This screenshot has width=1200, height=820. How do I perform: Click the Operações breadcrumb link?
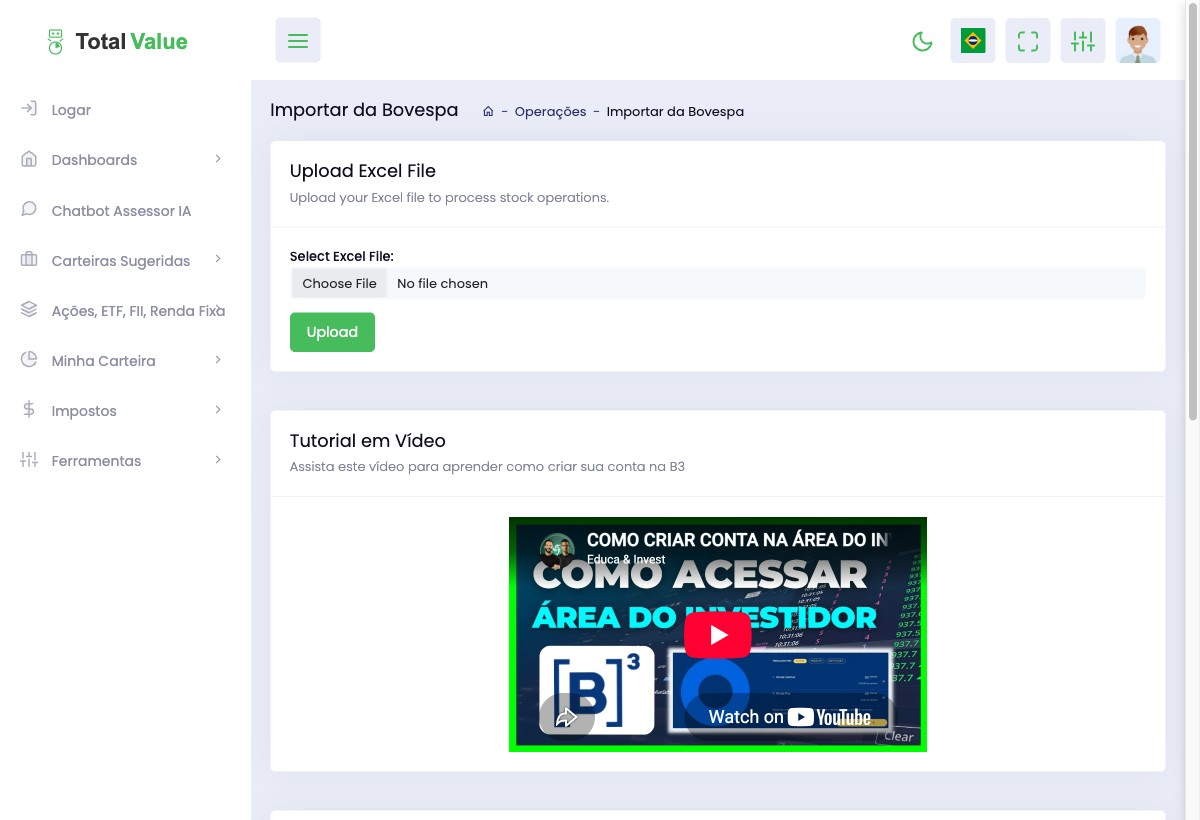[550, 111]
